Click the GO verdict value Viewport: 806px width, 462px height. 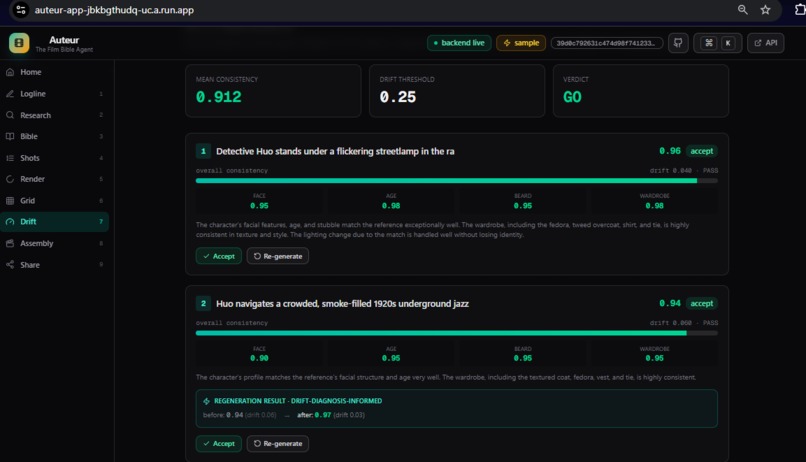[572, 97]
